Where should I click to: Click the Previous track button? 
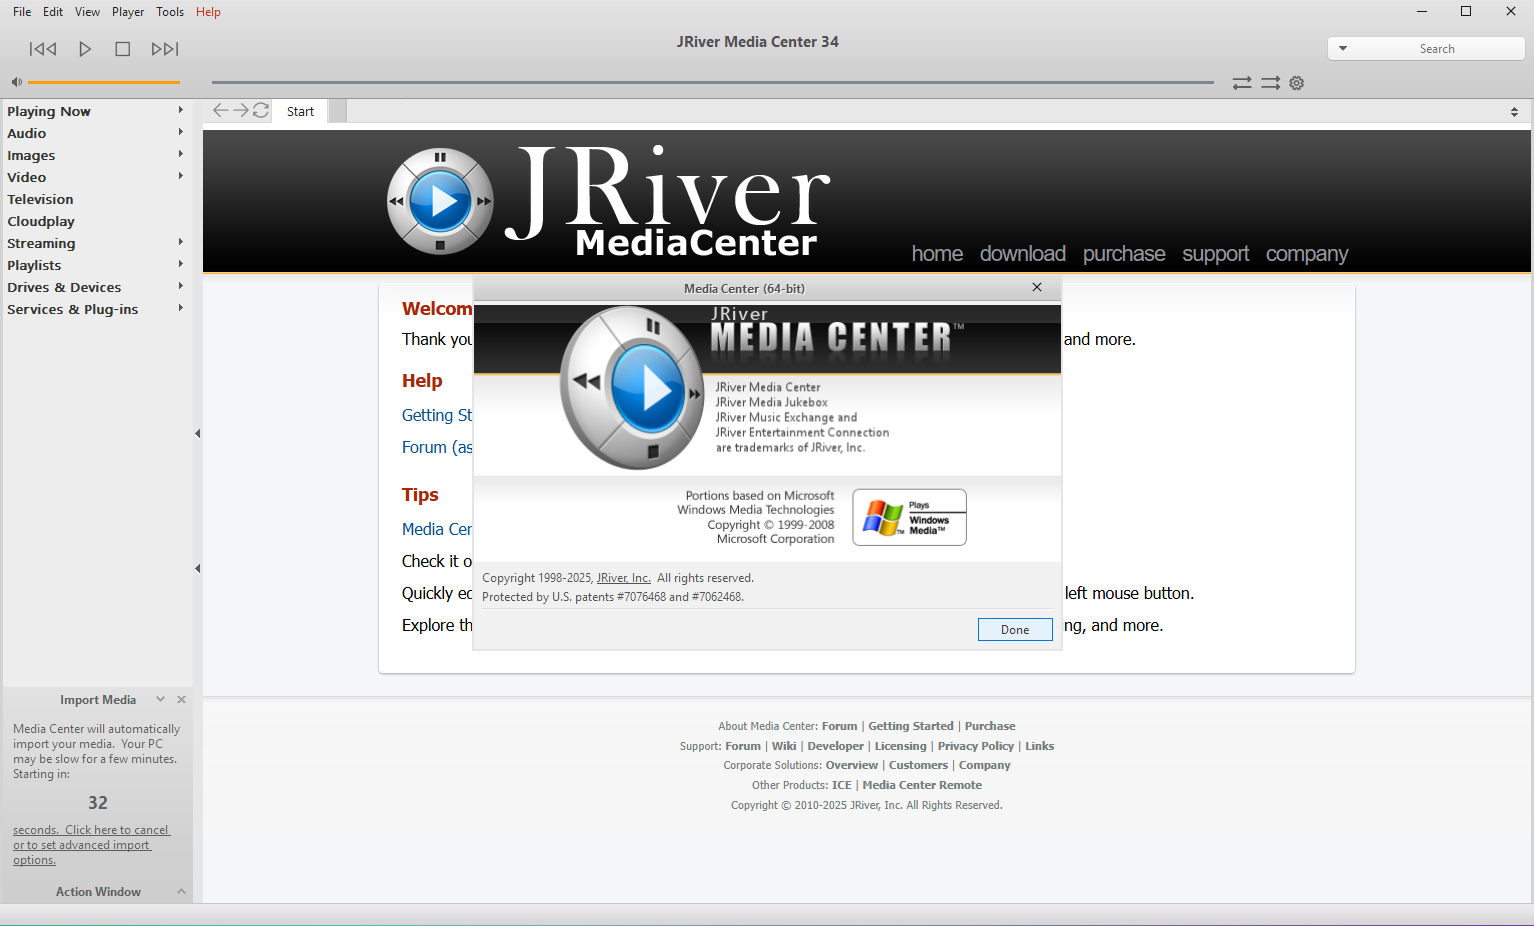point(43,49)
